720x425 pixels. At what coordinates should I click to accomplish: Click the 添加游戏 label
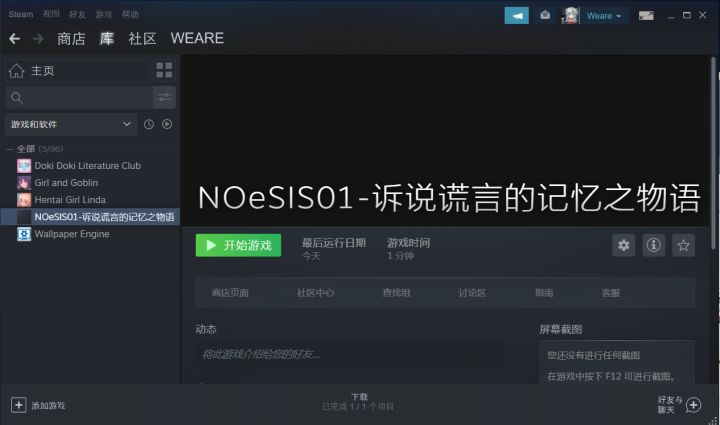click(x=48, y=406)
